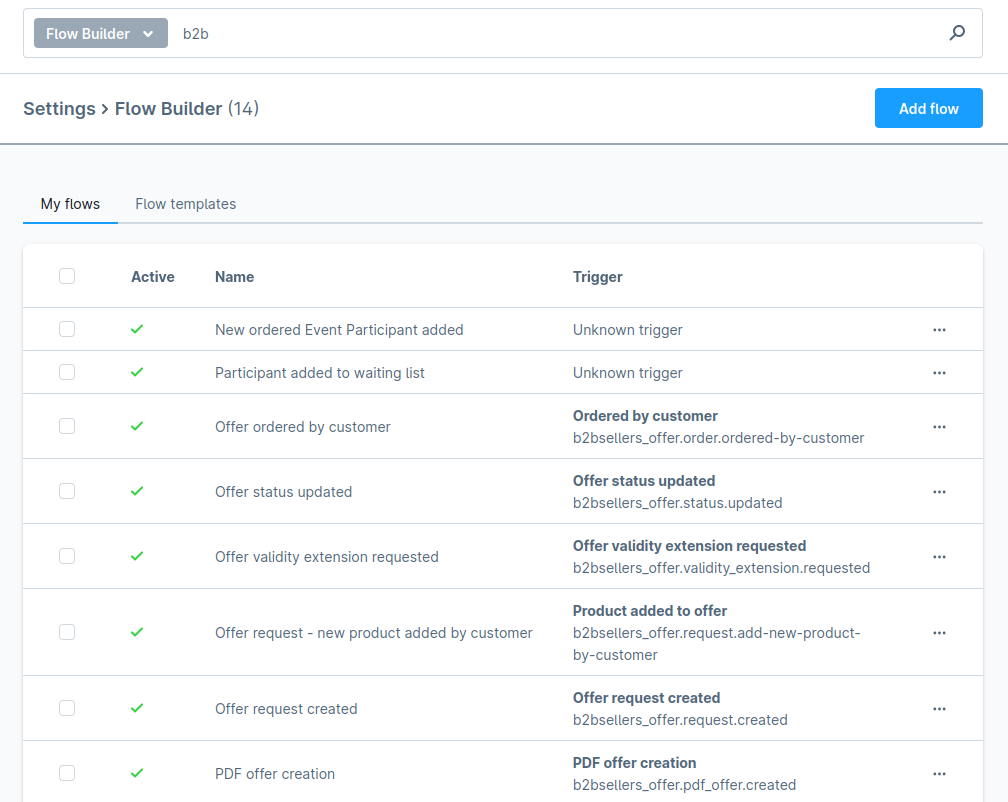Viewport: 1008px width, 802px height.
Task: Check the PDF offer creation row checkbox
Action: (x=67, y=773)
